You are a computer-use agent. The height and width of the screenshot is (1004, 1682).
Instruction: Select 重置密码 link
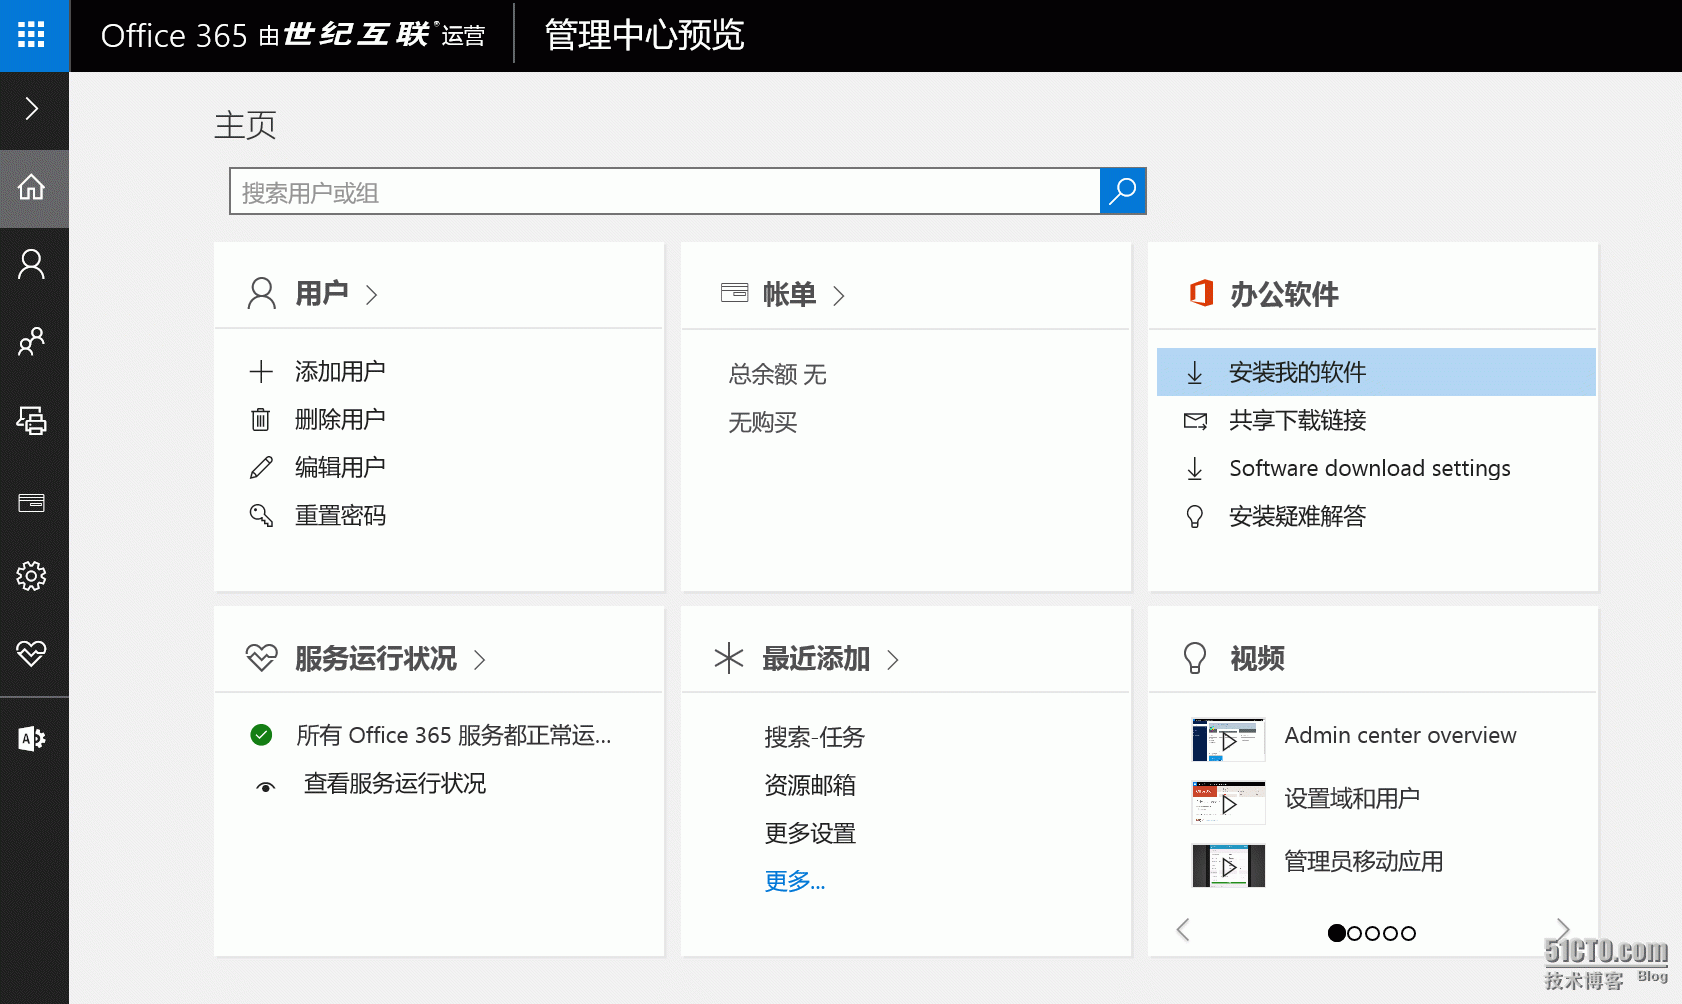tap(340, 515)
